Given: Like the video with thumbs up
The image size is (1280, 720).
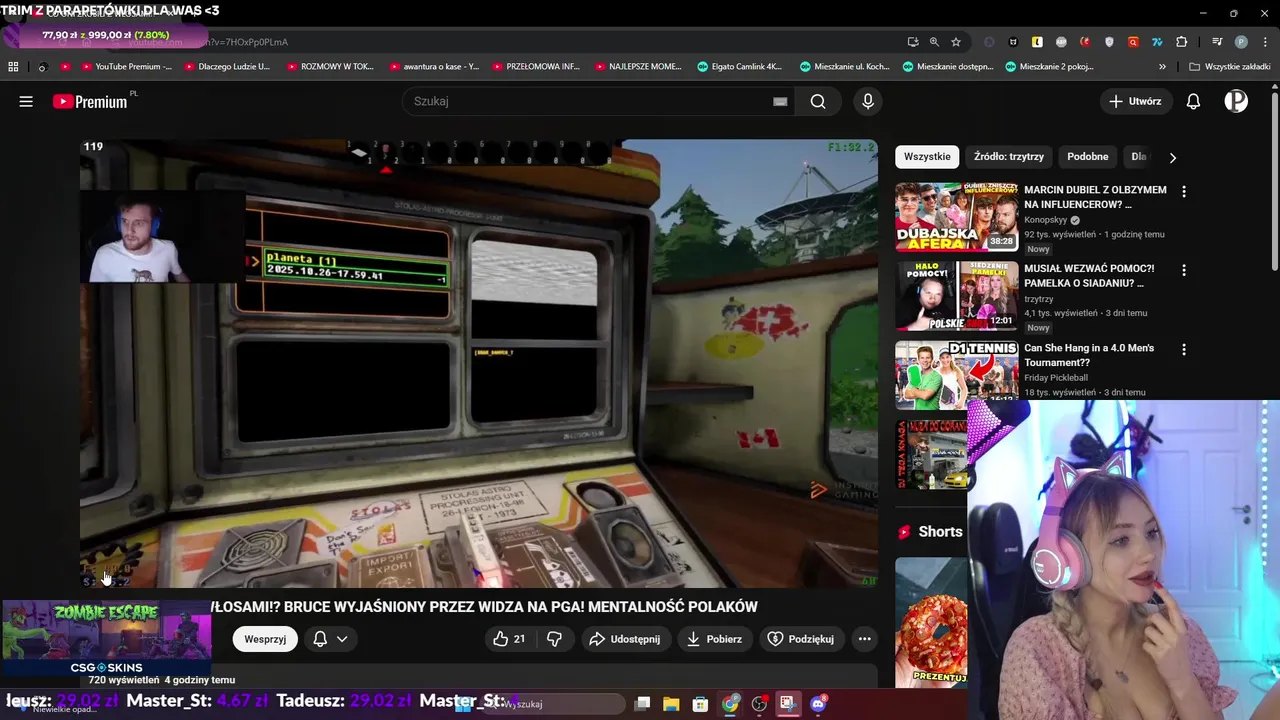Looking at the screenshot, I should pos(509,639).
